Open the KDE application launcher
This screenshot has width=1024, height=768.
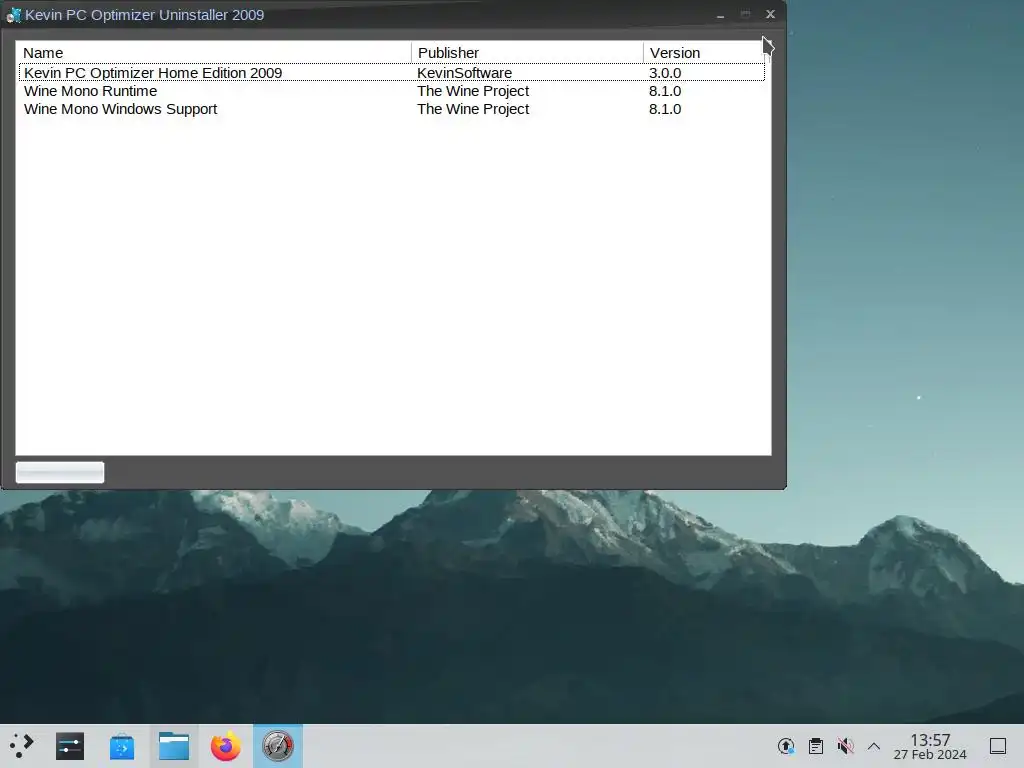22,746
